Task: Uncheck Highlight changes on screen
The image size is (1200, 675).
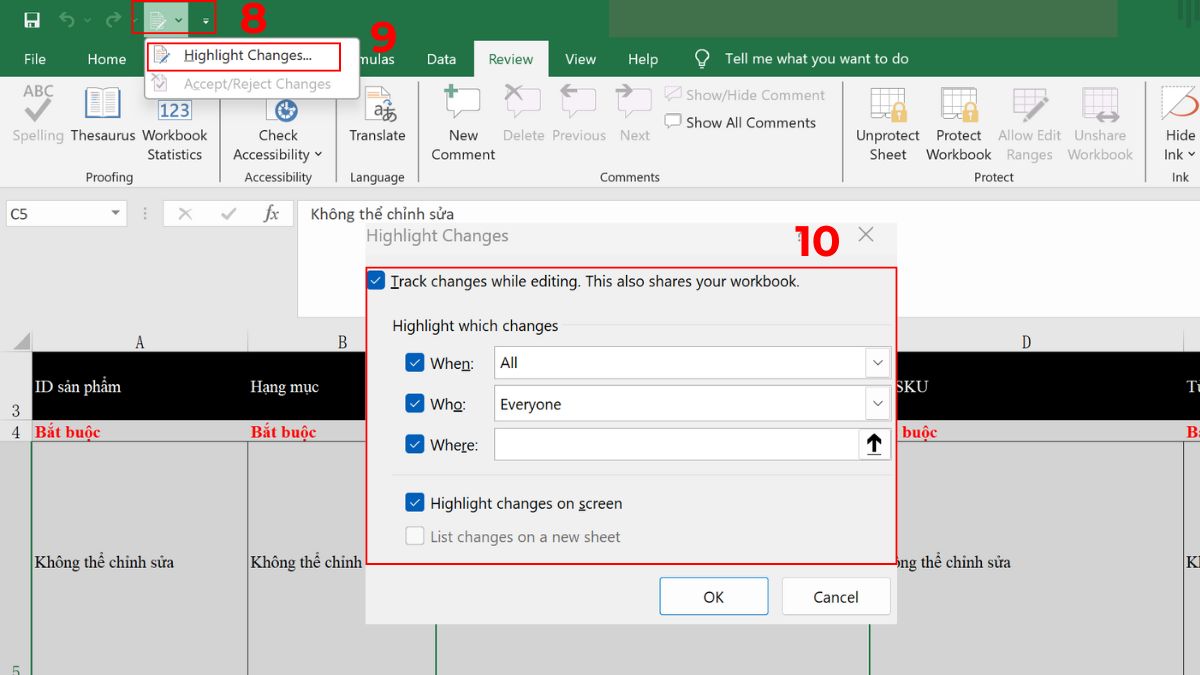Action: click(x=415, y=504)
